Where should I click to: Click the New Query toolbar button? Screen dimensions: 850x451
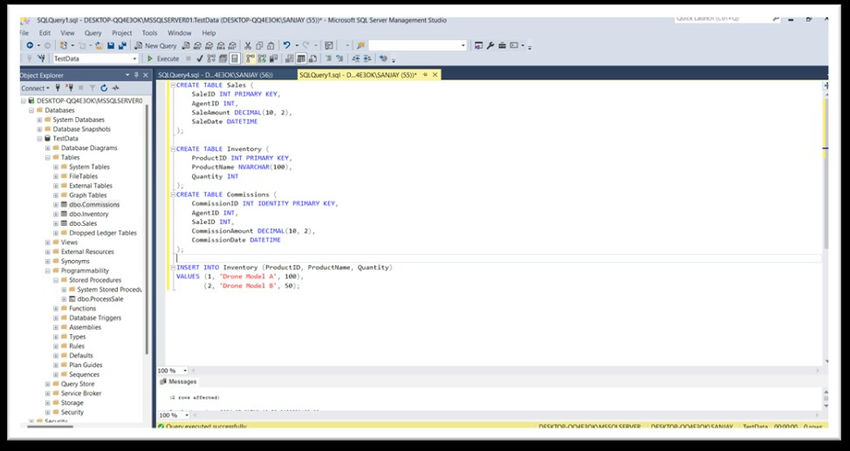tap(156, 46)
